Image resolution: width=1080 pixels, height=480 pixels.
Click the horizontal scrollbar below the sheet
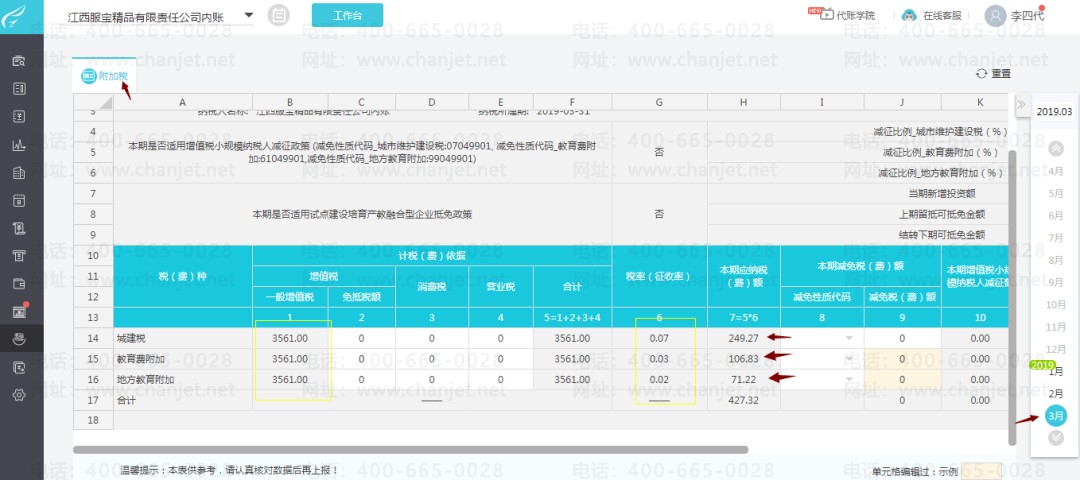pos(411,450)
